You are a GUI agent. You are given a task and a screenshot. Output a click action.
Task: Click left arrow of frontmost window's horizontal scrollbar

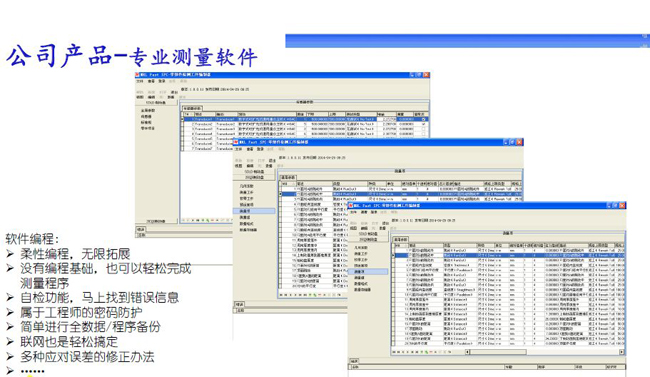pyautogui.click(x=467, y=352)
